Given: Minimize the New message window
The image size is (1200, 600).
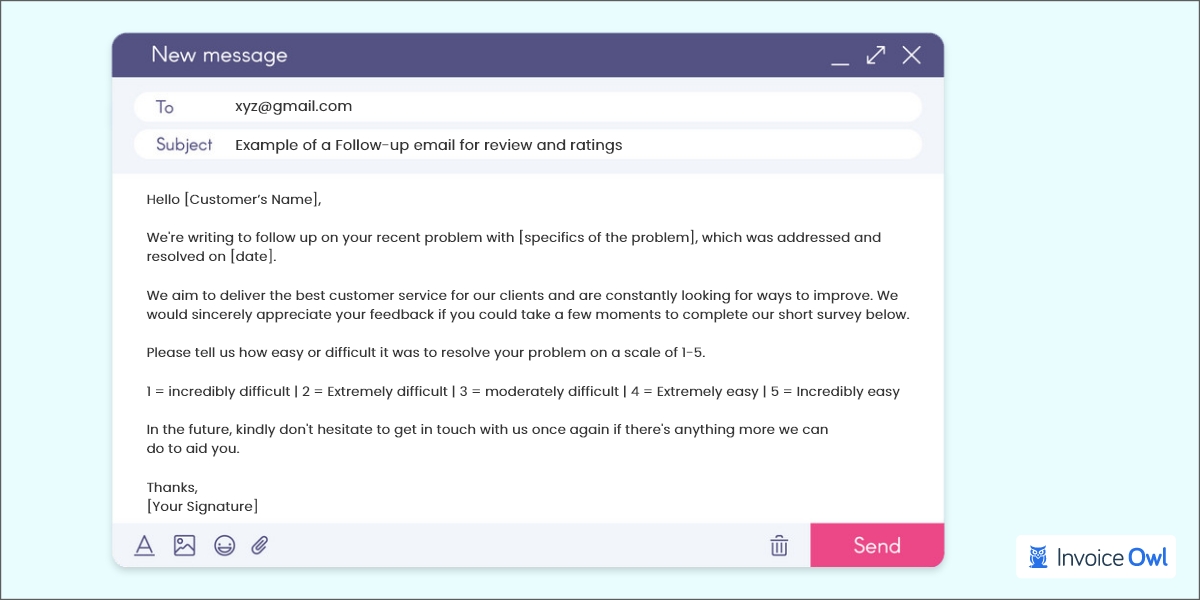Looking at the screenshot, I should point(841,60).
